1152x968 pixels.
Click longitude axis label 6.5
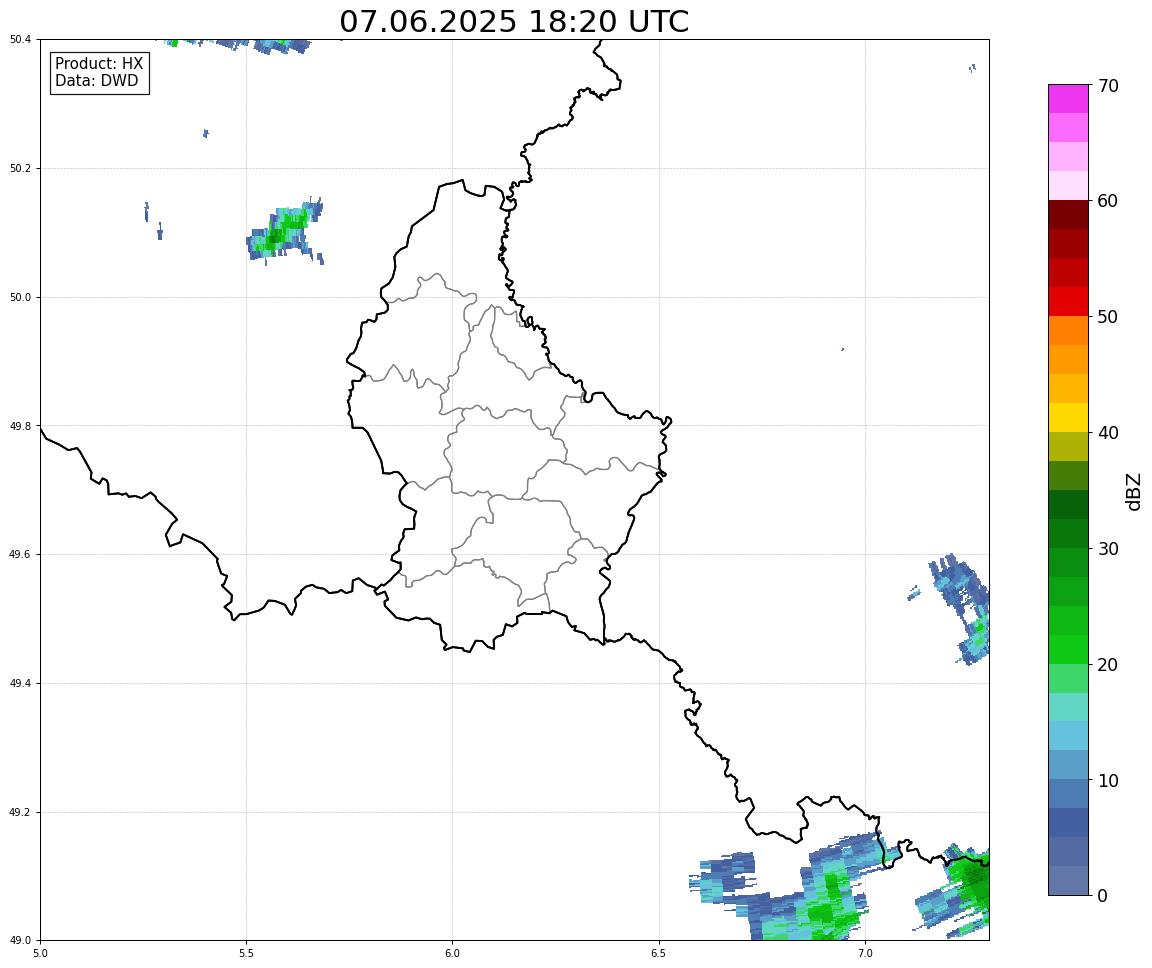tap(659, 953)
